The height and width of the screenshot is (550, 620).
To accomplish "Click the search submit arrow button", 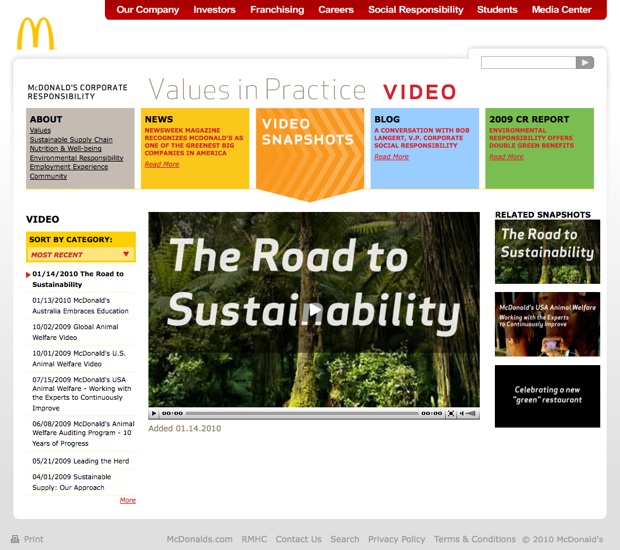I will pos(585,62).
